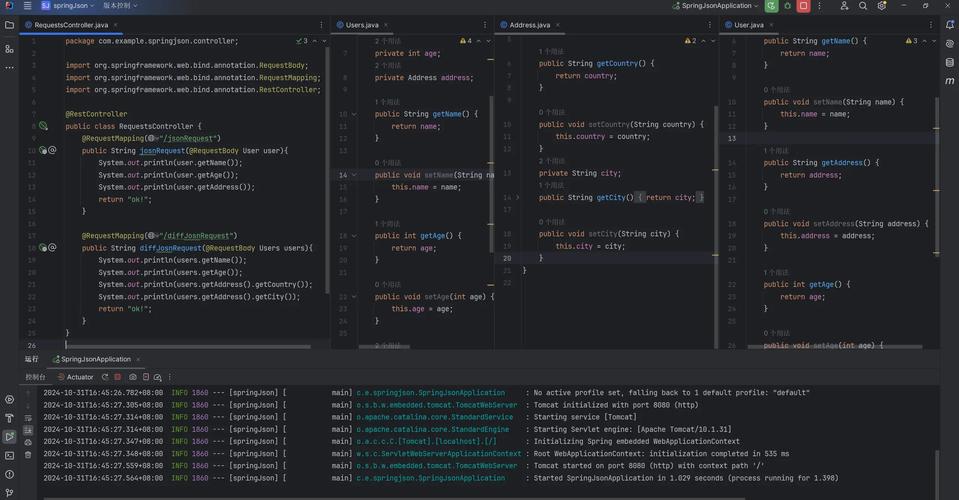Click the jsonRequest method name link
959x500 pixels.
coord(162,150)
